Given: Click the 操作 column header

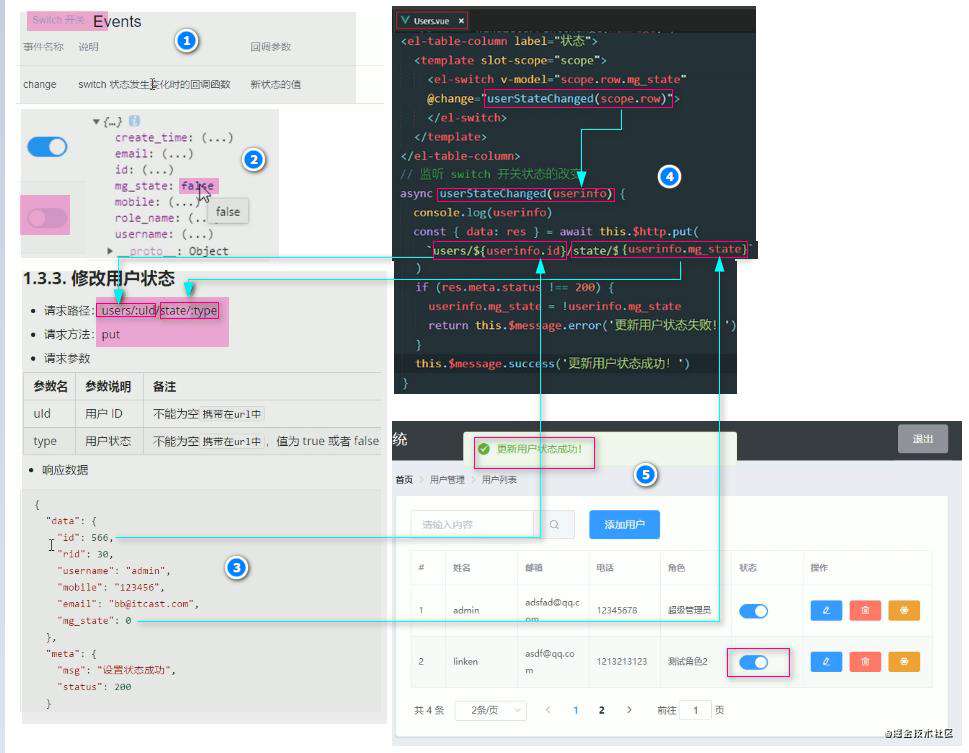Looking at the screenshot, I should pyautogui.click(x=819, y=568).
